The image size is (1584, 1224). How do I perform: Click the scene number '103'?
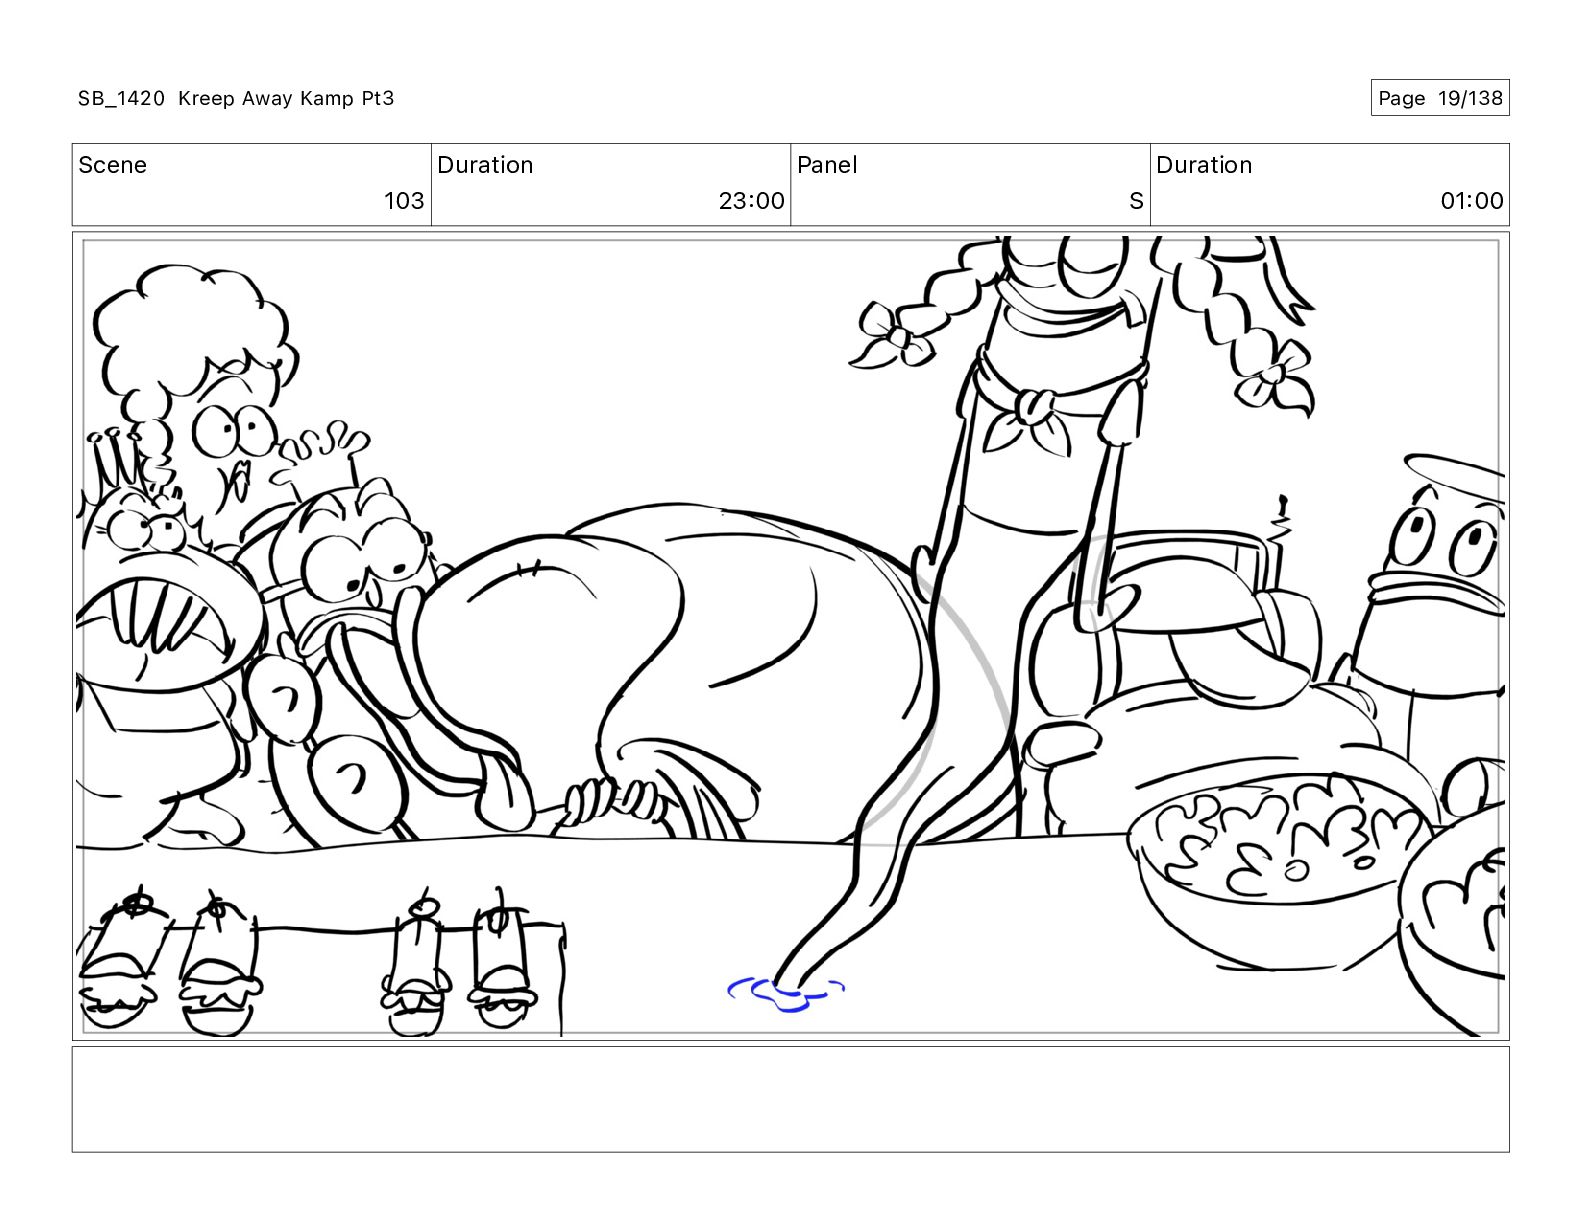click(404, 201)
